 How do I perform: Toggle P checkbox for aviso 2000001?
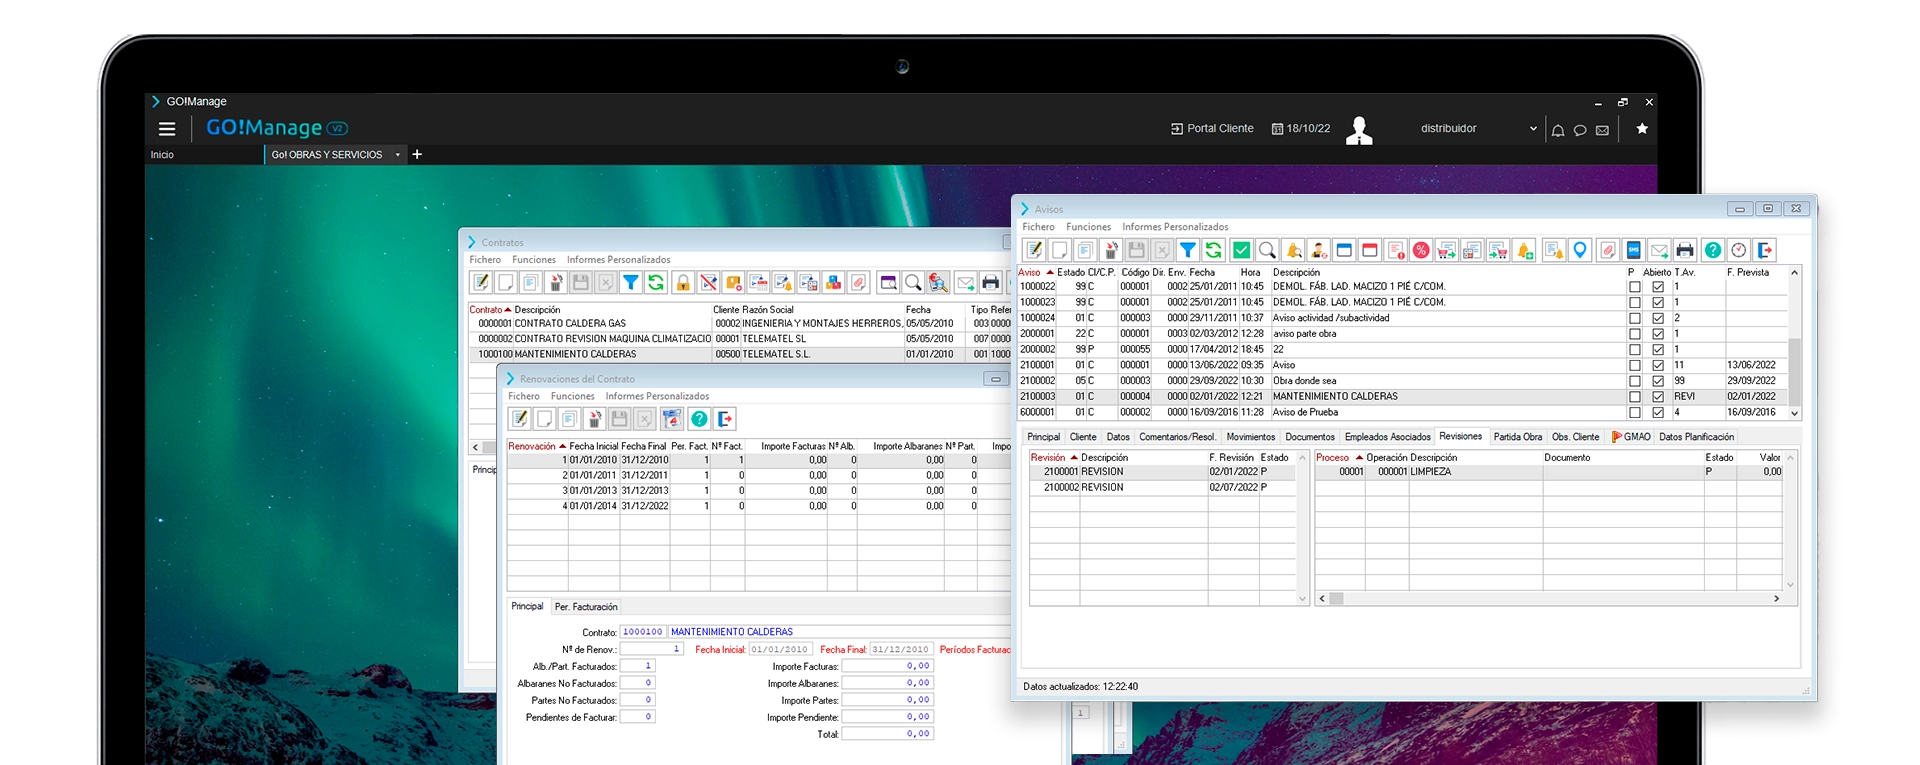(x=1635, y=334)
